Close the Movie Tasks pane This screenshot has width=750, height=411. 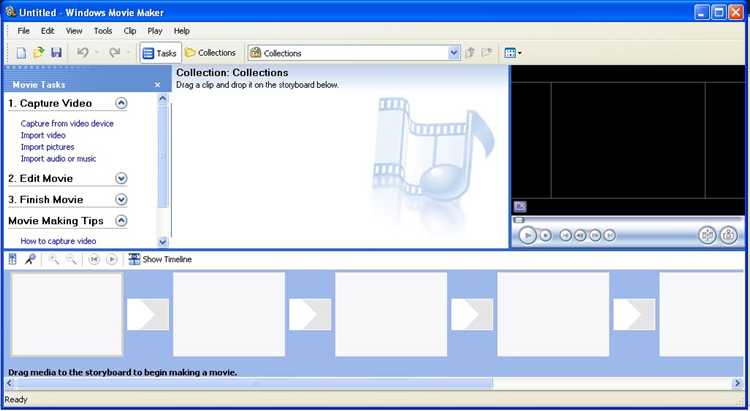pyautogui.click(x=157, y=85)
